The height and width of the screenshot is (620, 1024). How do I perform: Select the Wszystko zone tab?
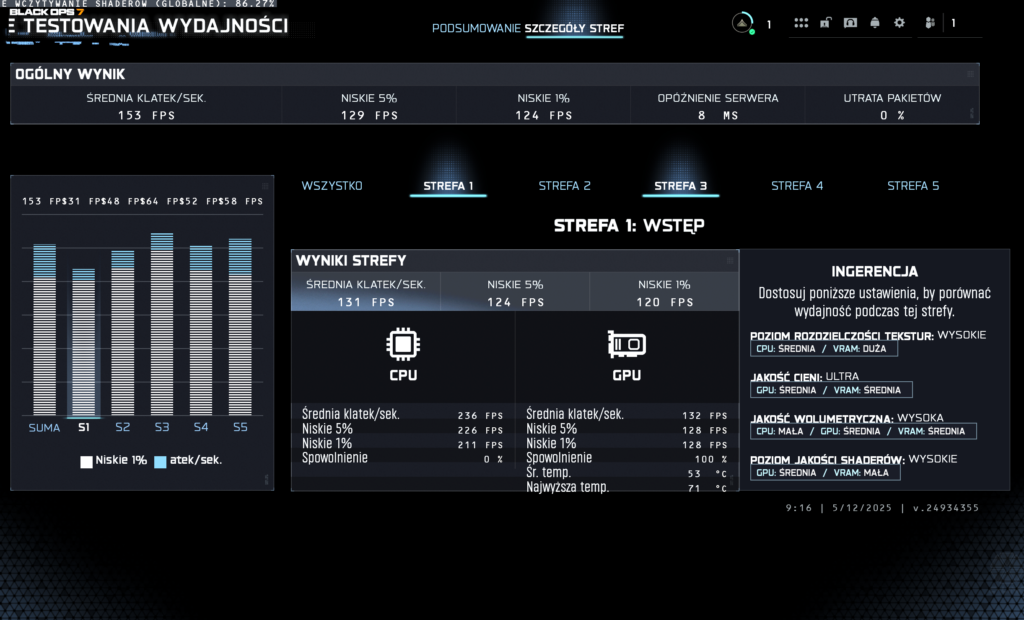(332, 186)
